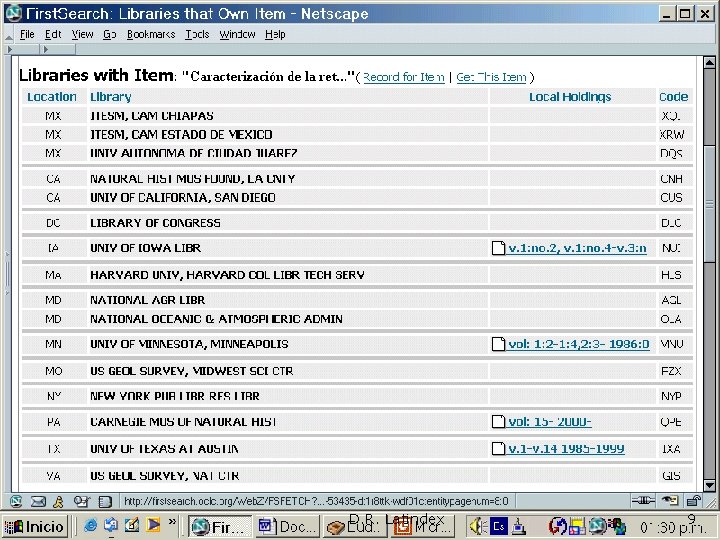Click the Texas at Austin holdings document icon

tap(498, 449)
